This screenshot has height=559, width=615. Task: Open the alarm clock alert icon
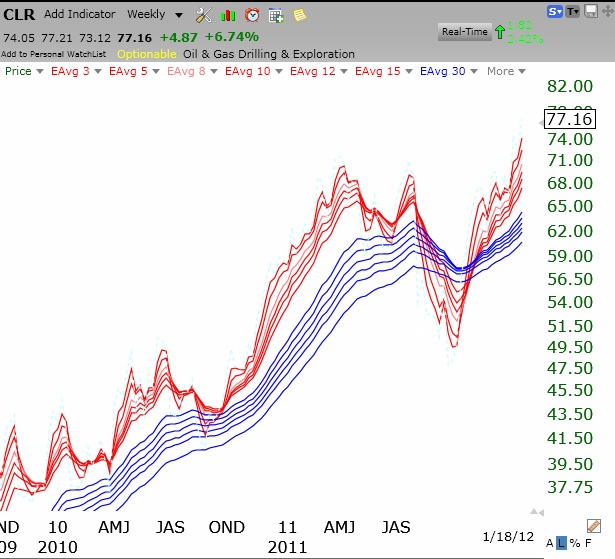[x=252, y=15]
